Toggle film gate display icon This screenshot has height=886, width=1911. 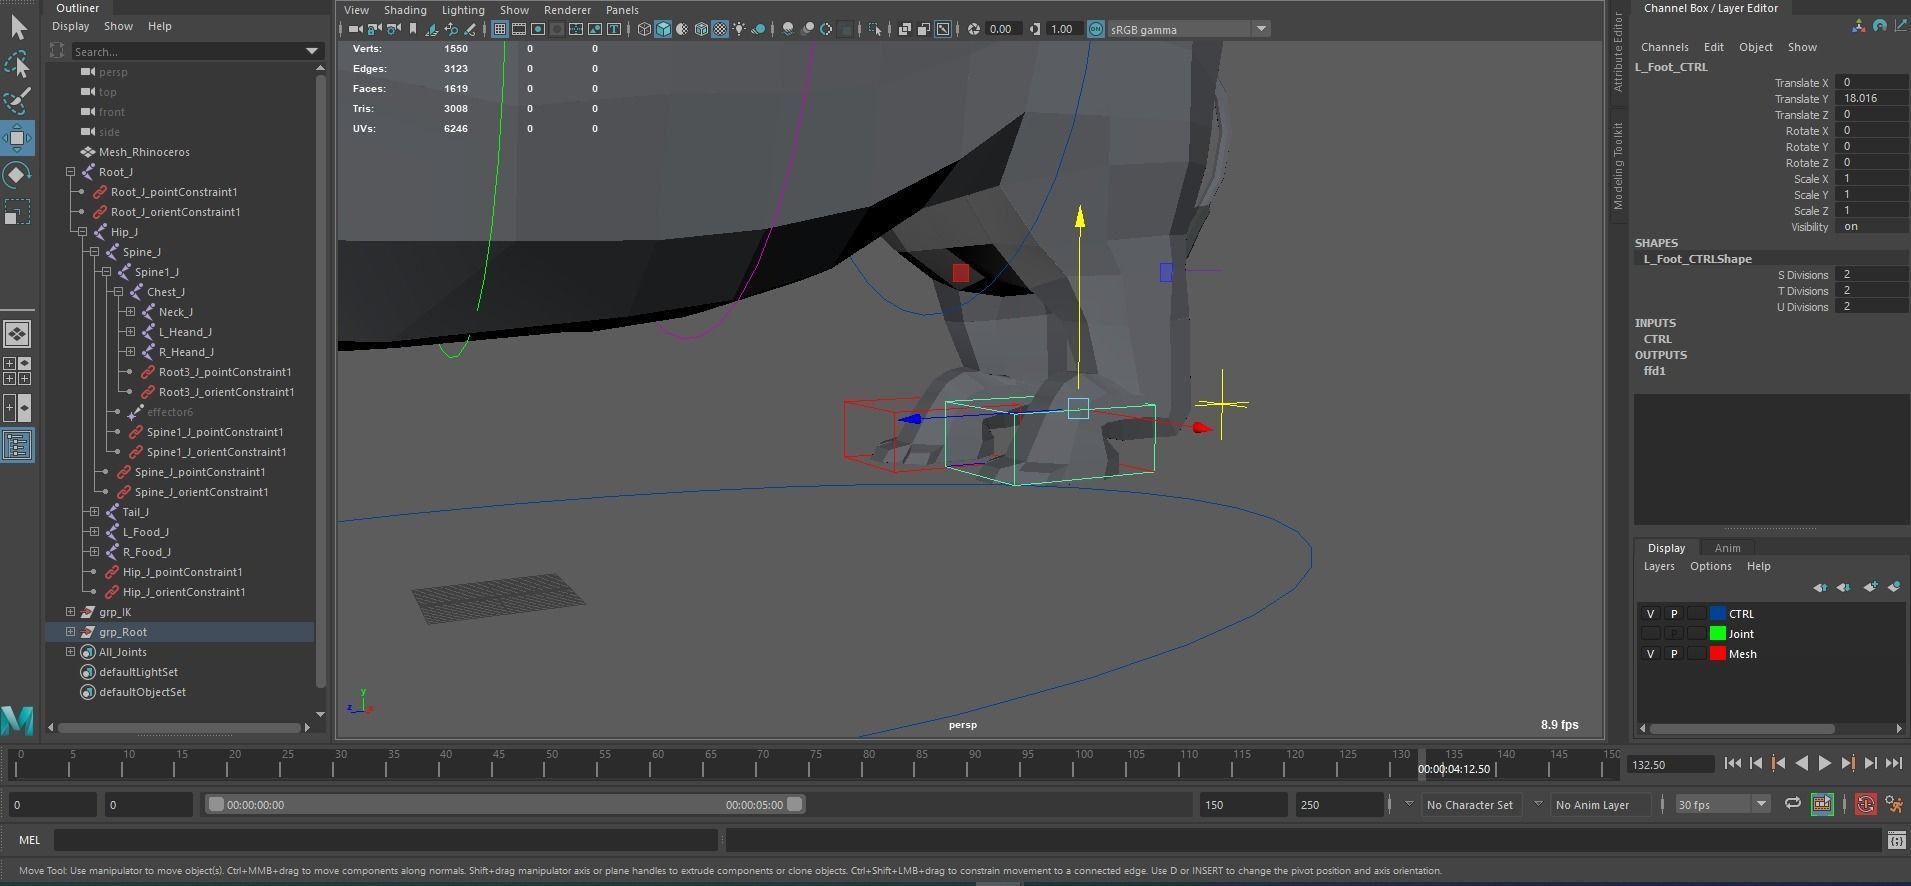tap(519, 29)
